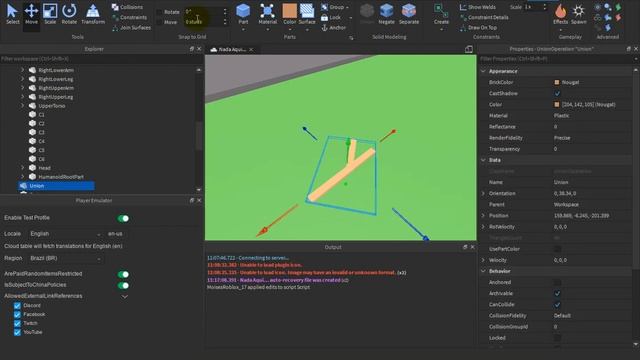640x360 pixels.
Task: Undock the Output panel
Action: tap(465, 247)
